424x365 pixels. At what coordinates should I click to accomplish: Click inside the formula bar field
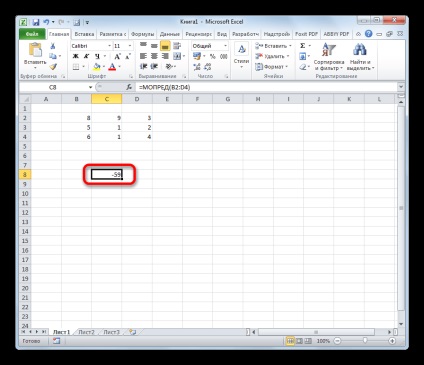click(x=267, y=87)
